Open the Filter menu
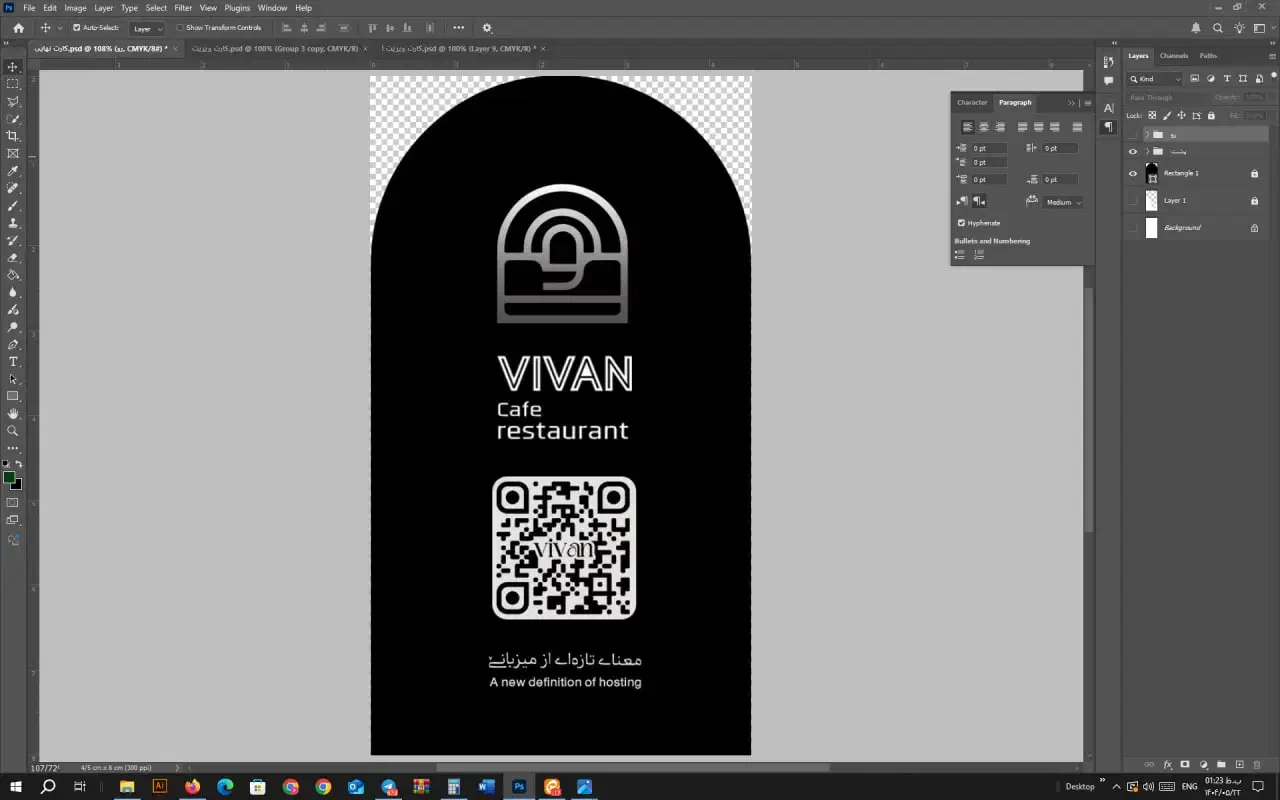The image size is (1280, 800). 183,8
